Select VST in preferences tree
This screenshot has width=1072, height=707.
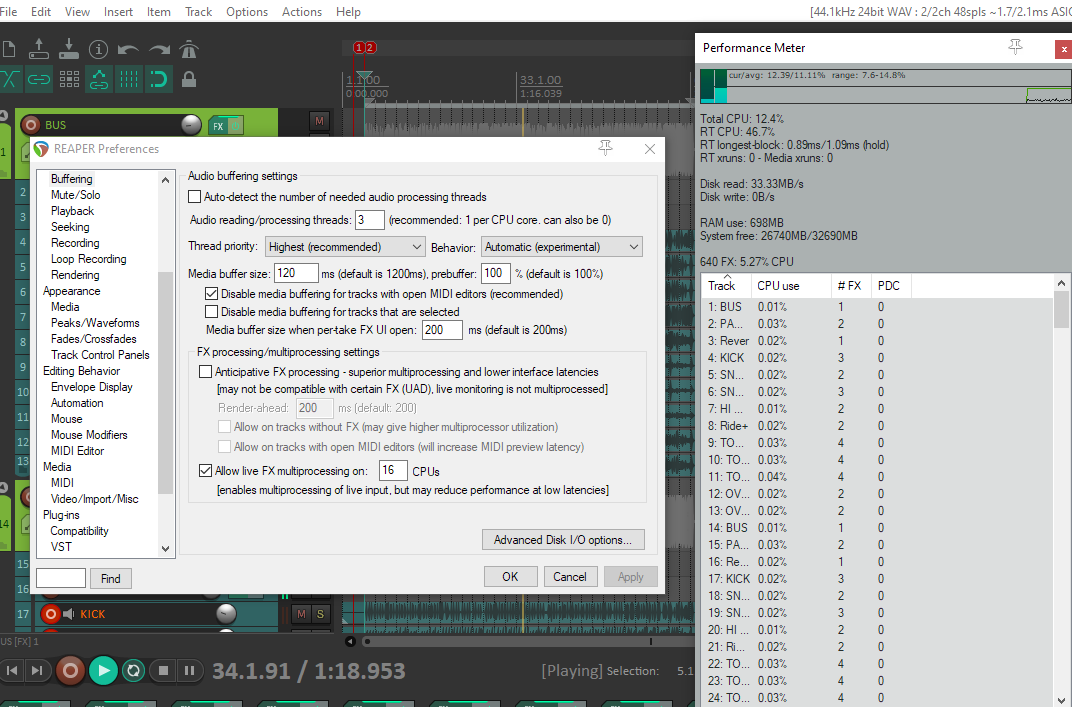61,547
